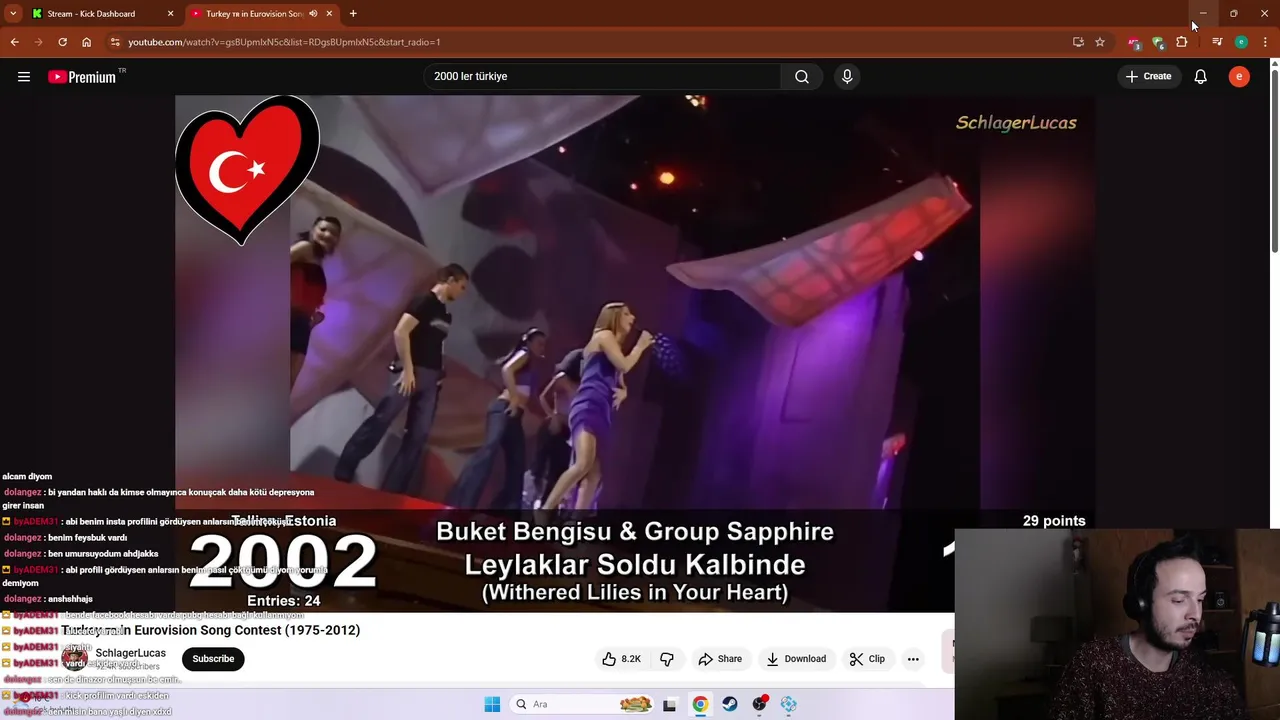
Task: Click the video player to pause
Action: (634, 353)
